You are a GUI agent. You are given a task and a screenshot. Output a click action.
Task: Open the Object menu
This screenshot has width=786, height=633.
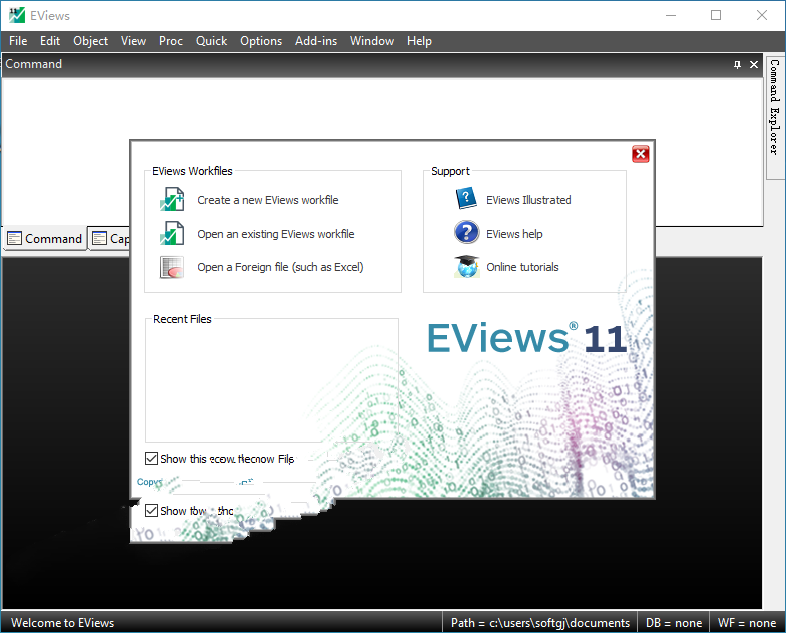click(90, 41)
